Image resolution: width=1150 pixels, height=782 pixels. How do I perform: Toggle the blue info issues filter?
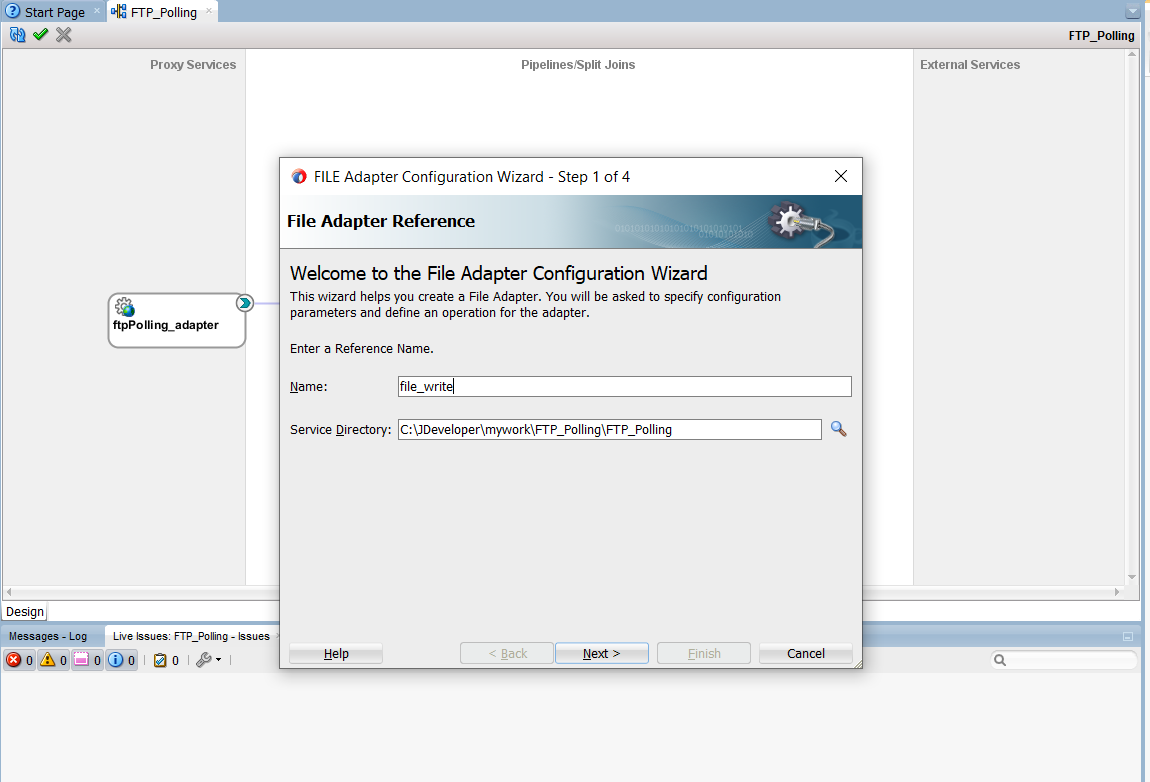tap(116, 660)
